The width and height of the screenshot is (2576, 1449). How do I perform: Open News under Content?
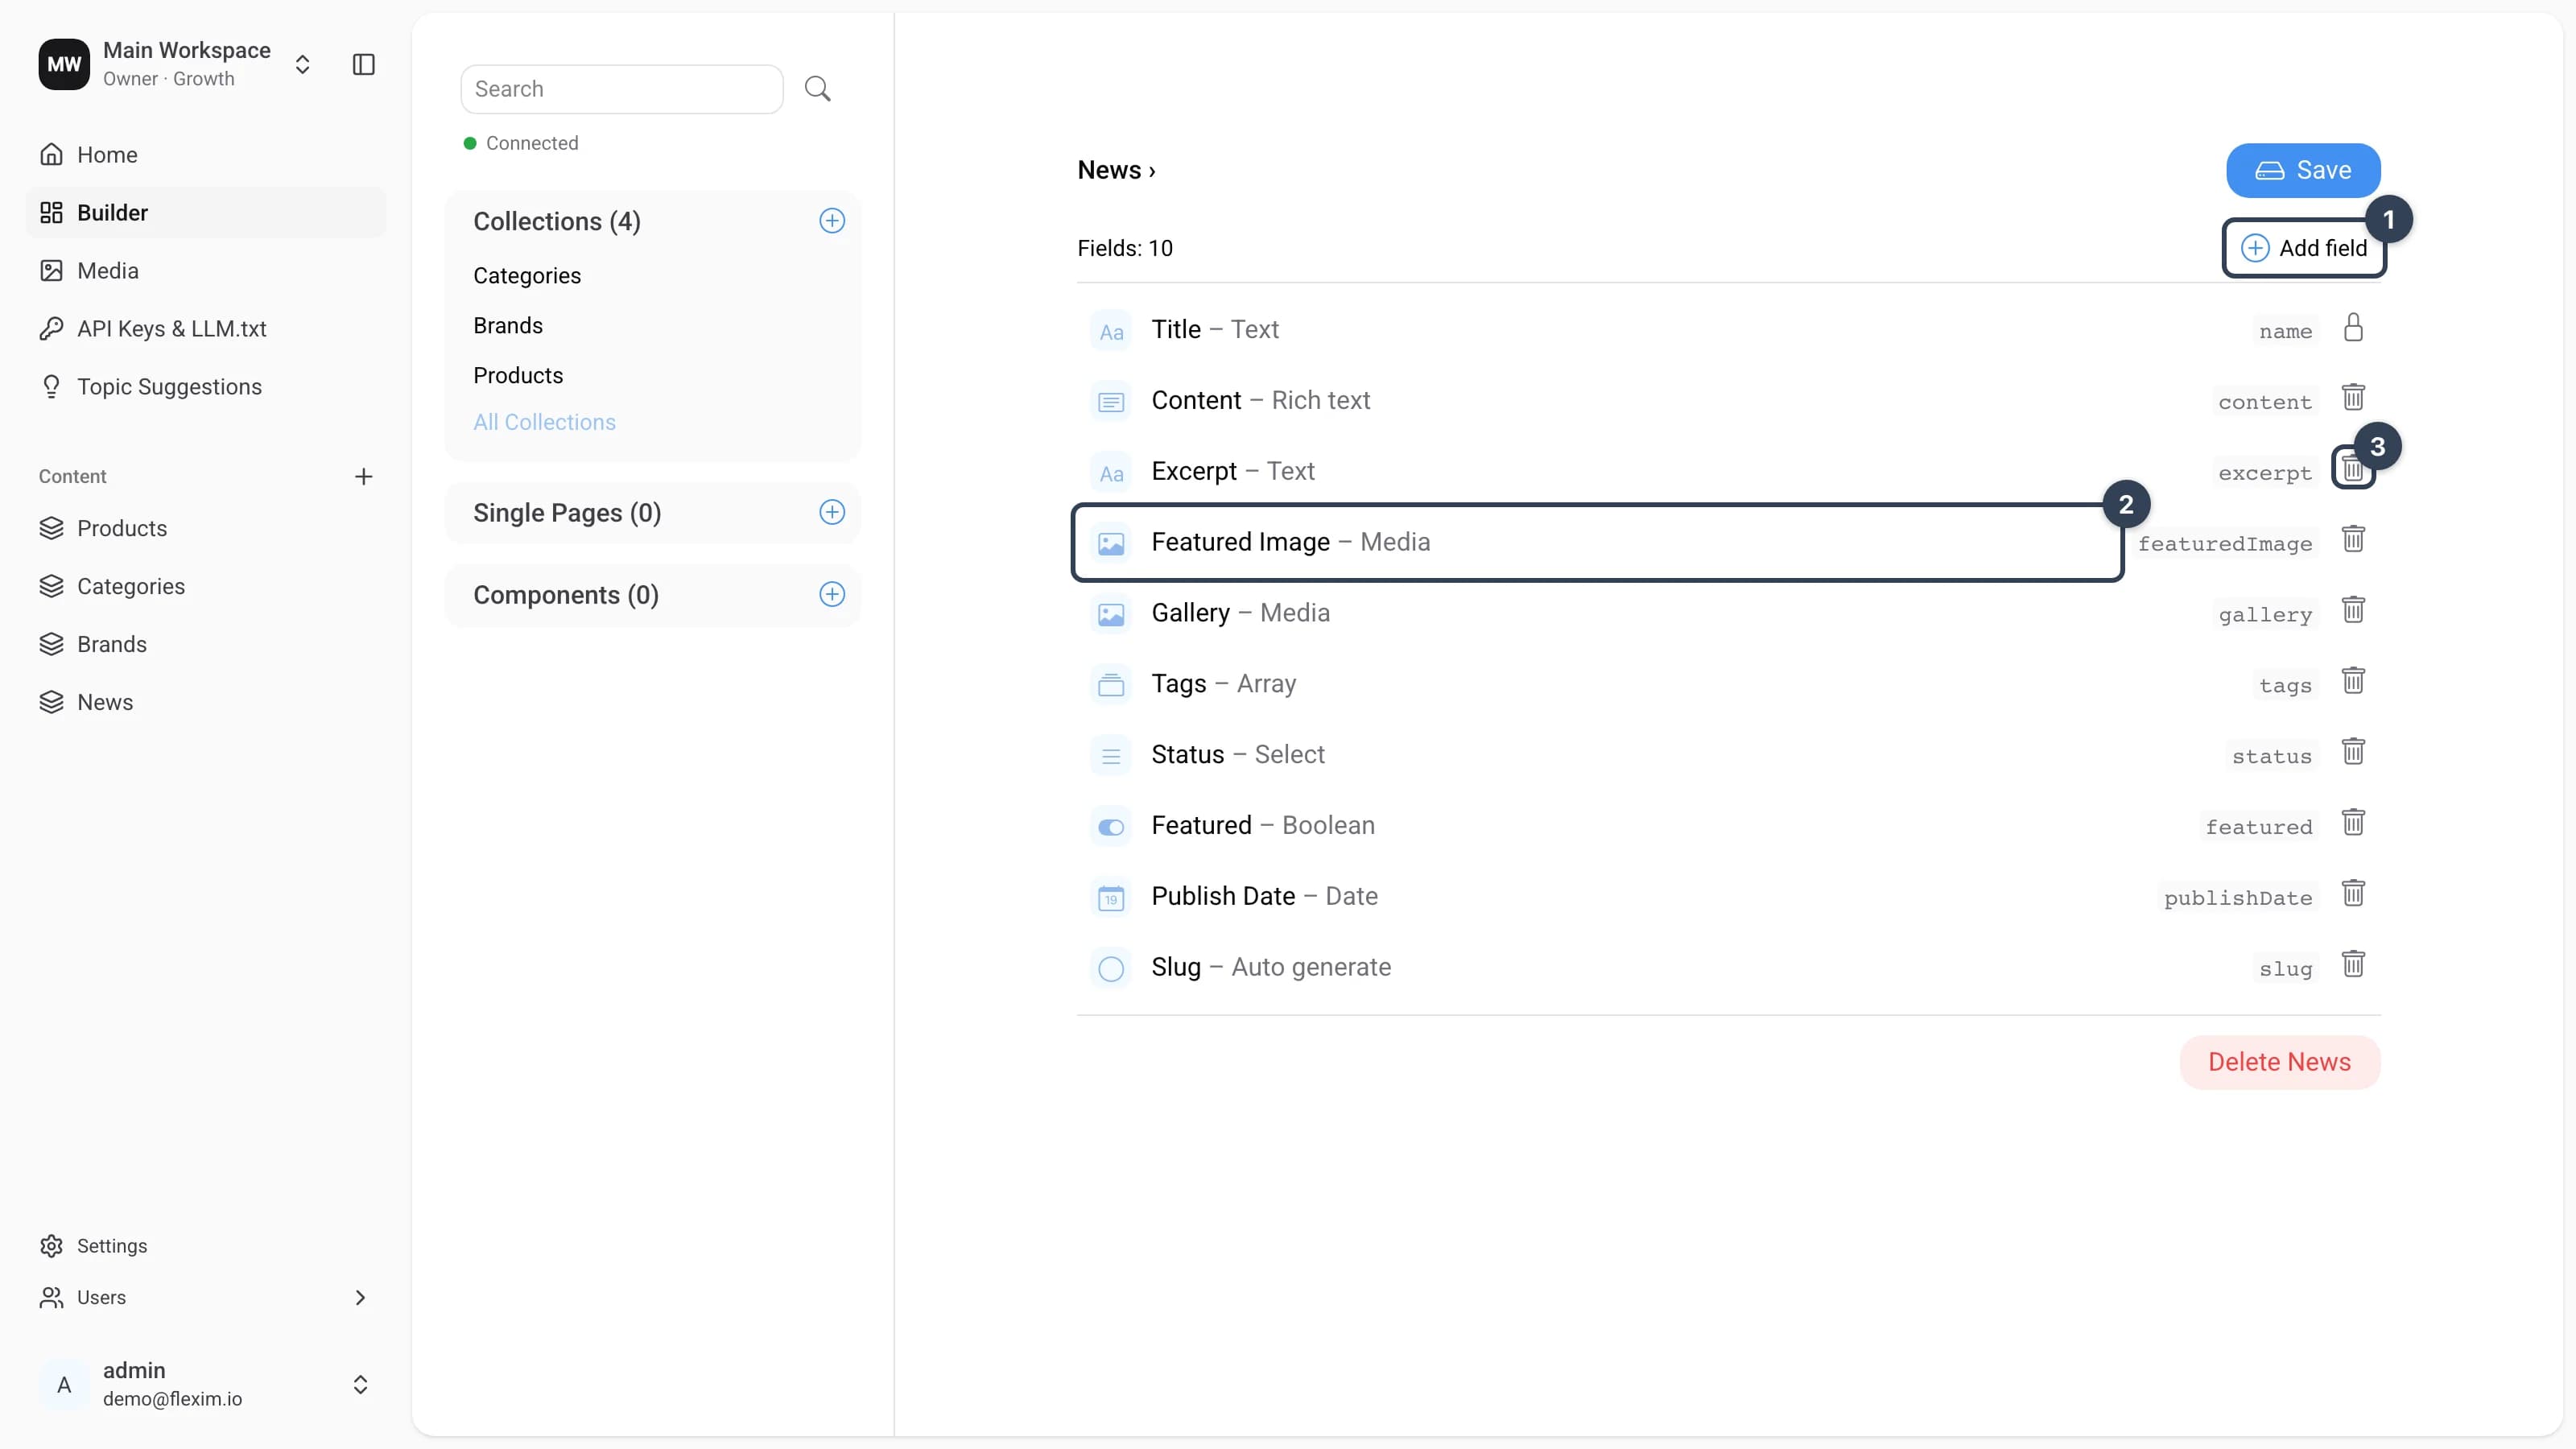(x=206, y=702)
